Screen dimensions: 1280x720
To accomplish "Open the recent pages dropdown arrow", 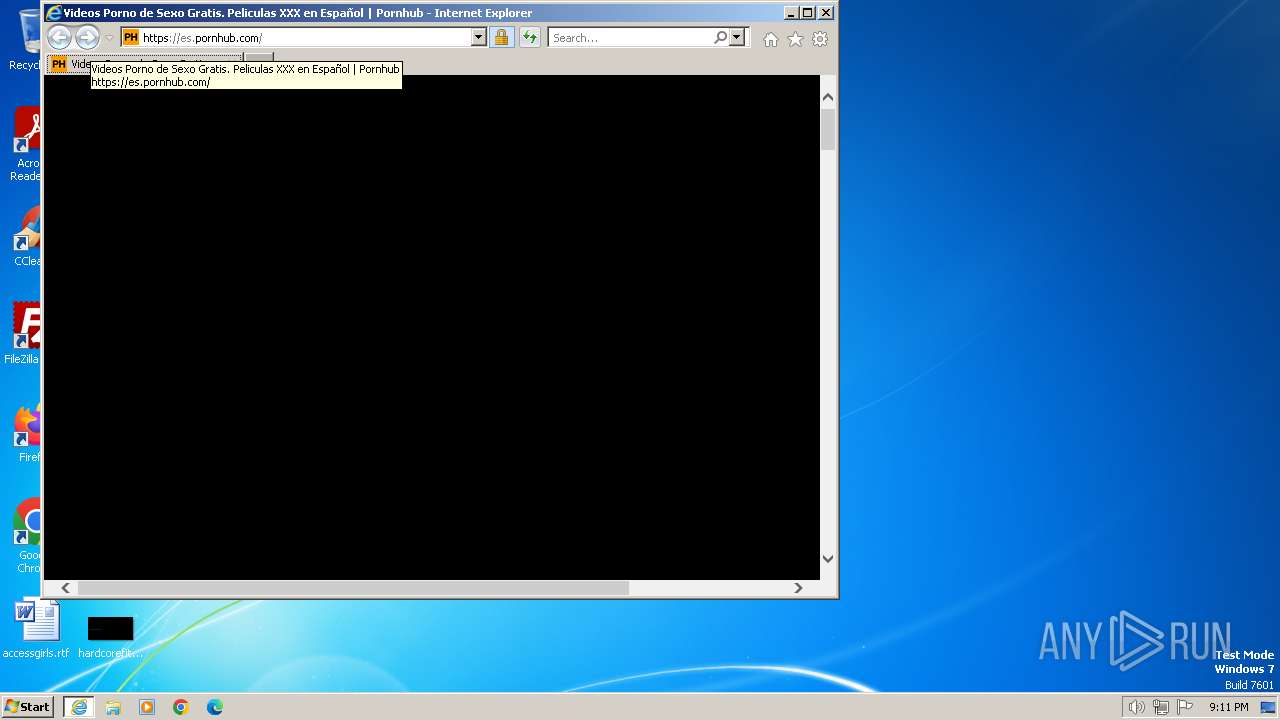I will [109, 38].
